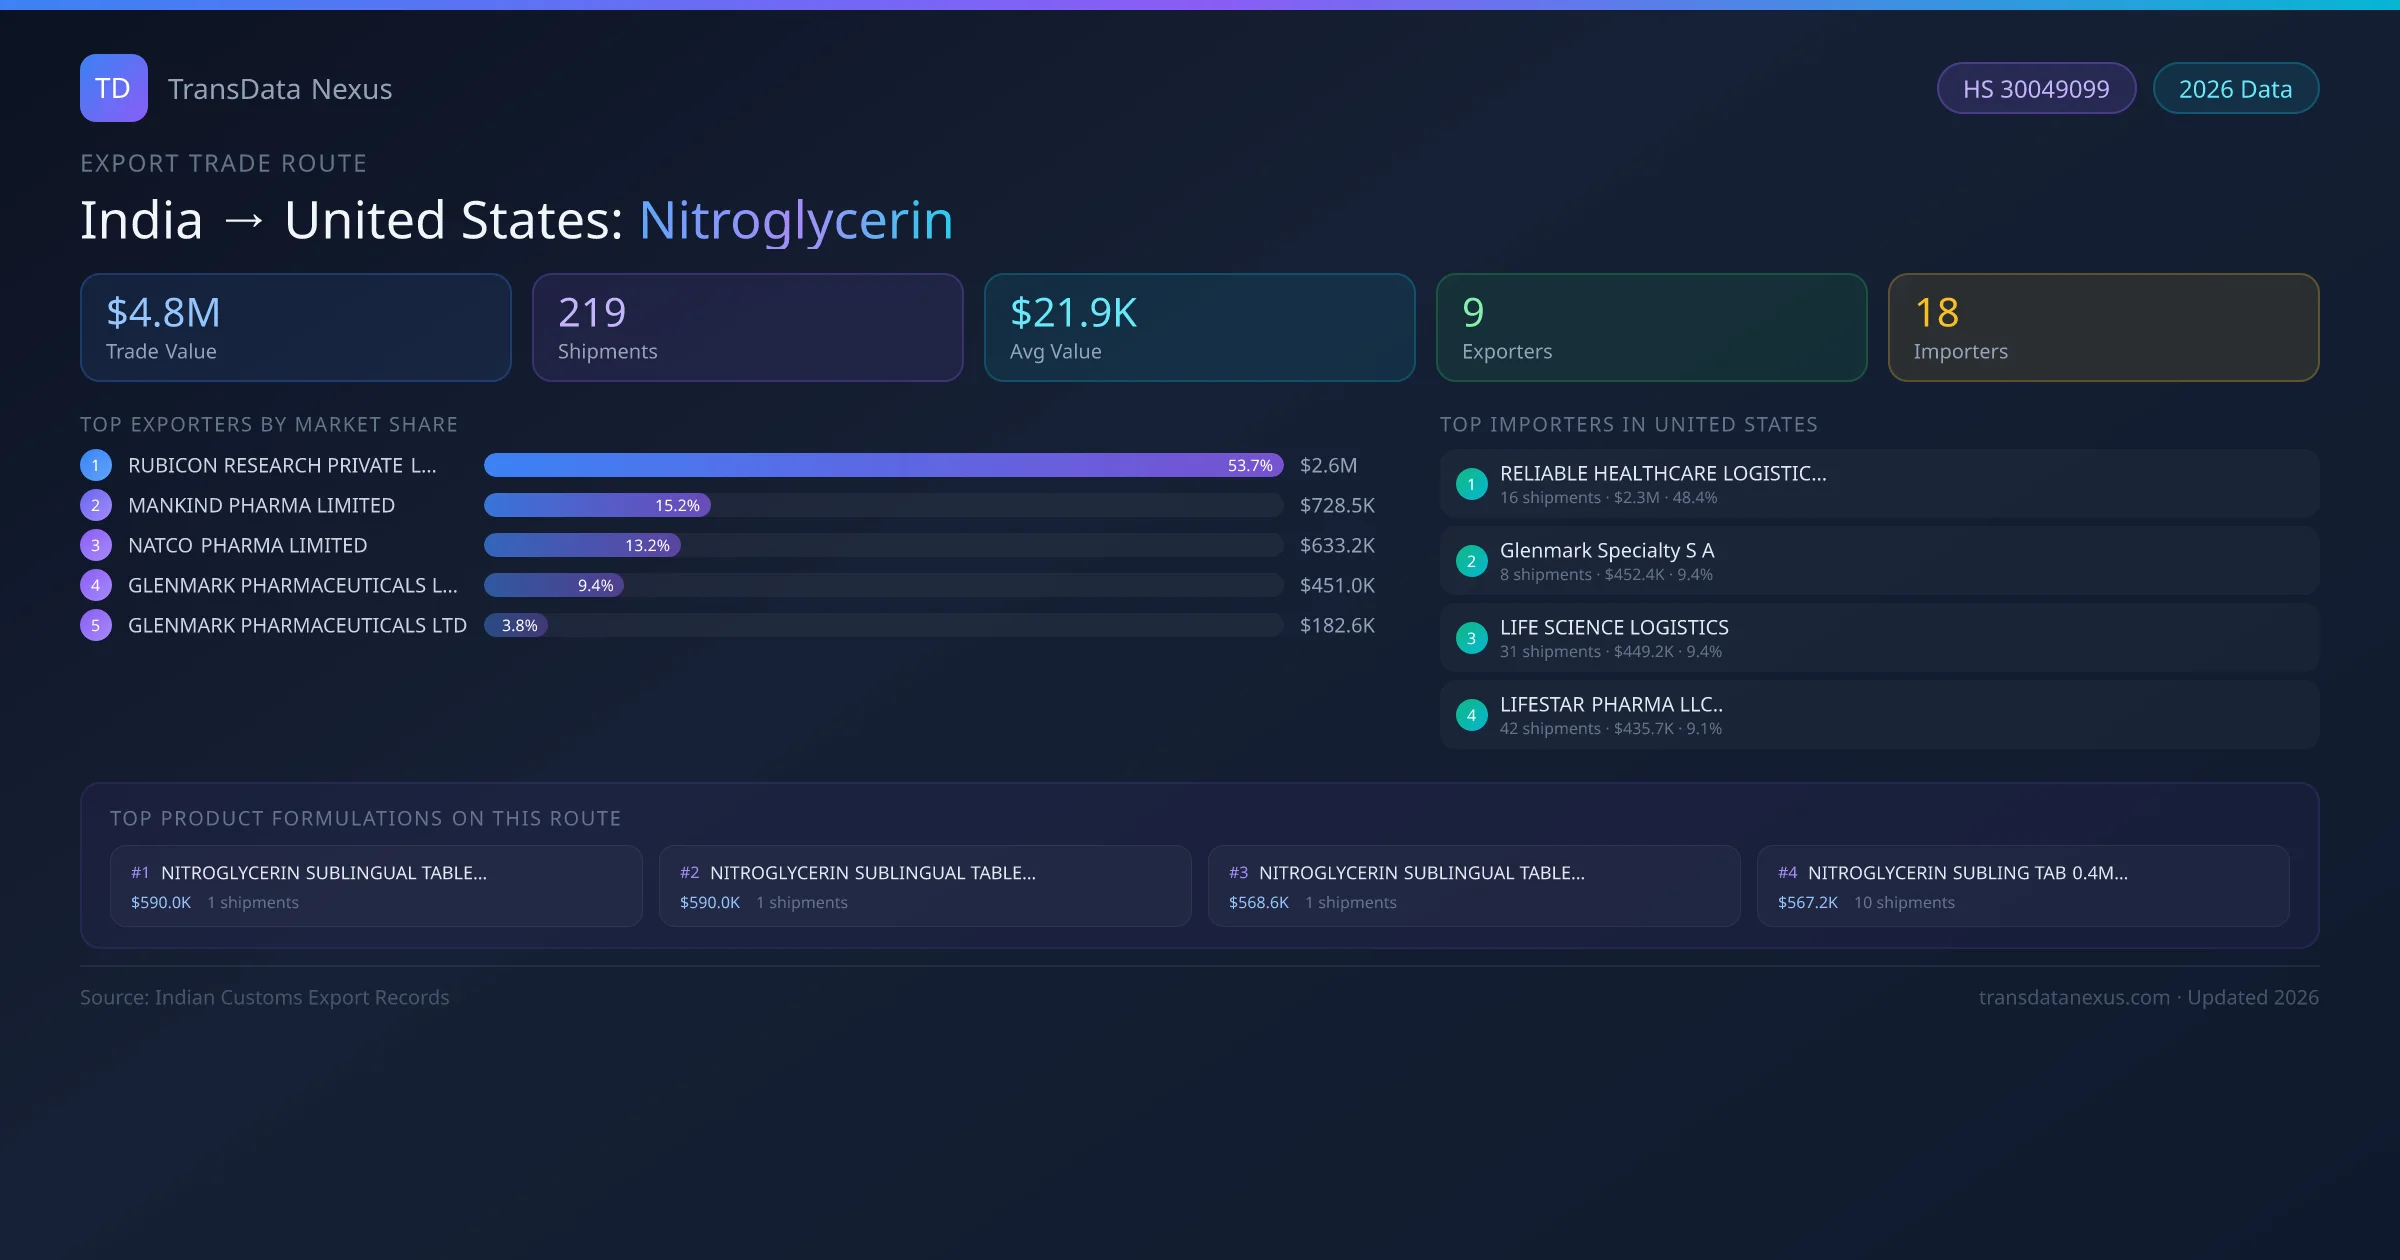Toggle the HS 30049099 filter pill
2400x1260 pixels.
pyautogui.click(x=2036, y=88)
